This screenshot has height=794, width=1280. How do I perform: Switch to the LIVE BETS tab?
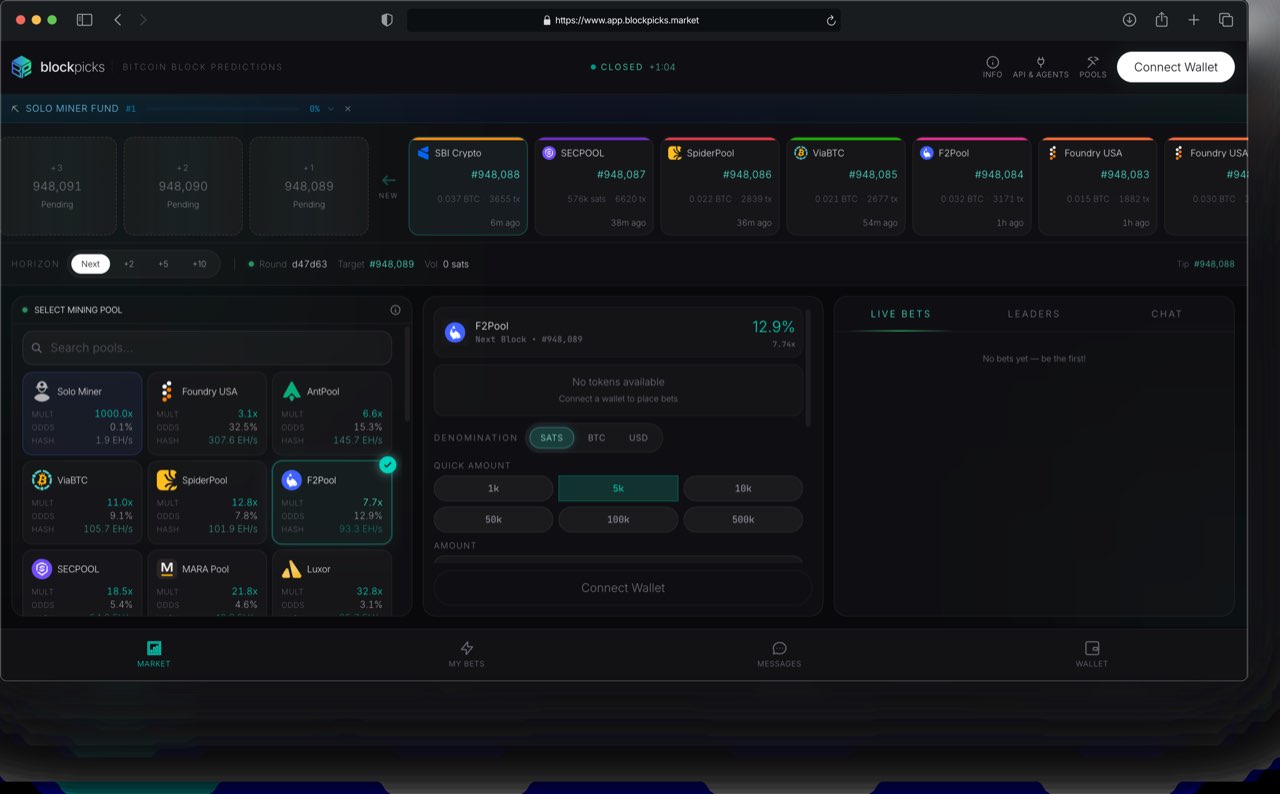pyautogui.click(x=900, y=314)
